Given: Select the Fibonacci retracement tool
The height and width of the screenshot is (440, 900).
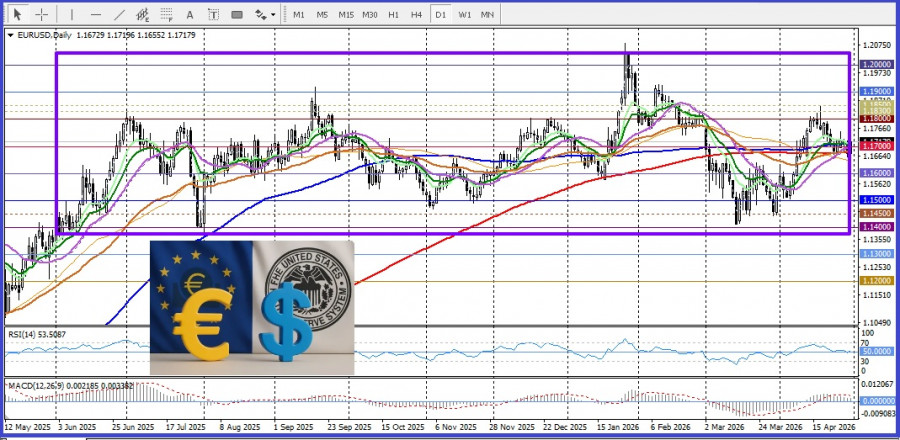Looking at the screenshot, I should click(165, 15).
